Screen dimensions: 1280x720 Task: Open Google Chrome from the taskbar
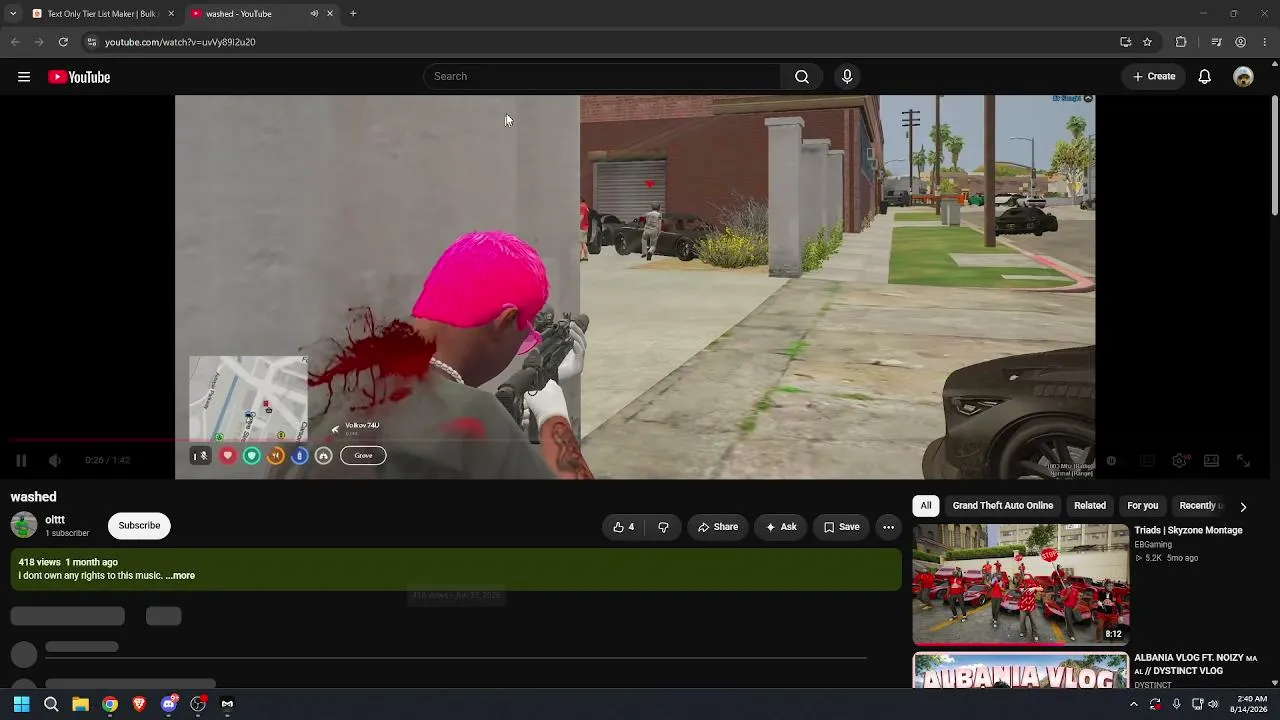[110, 704]
